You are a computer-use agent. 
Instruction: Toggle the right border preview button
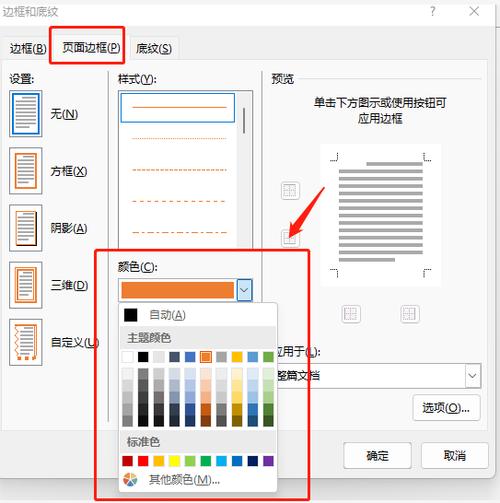click(x=409, y=314)
